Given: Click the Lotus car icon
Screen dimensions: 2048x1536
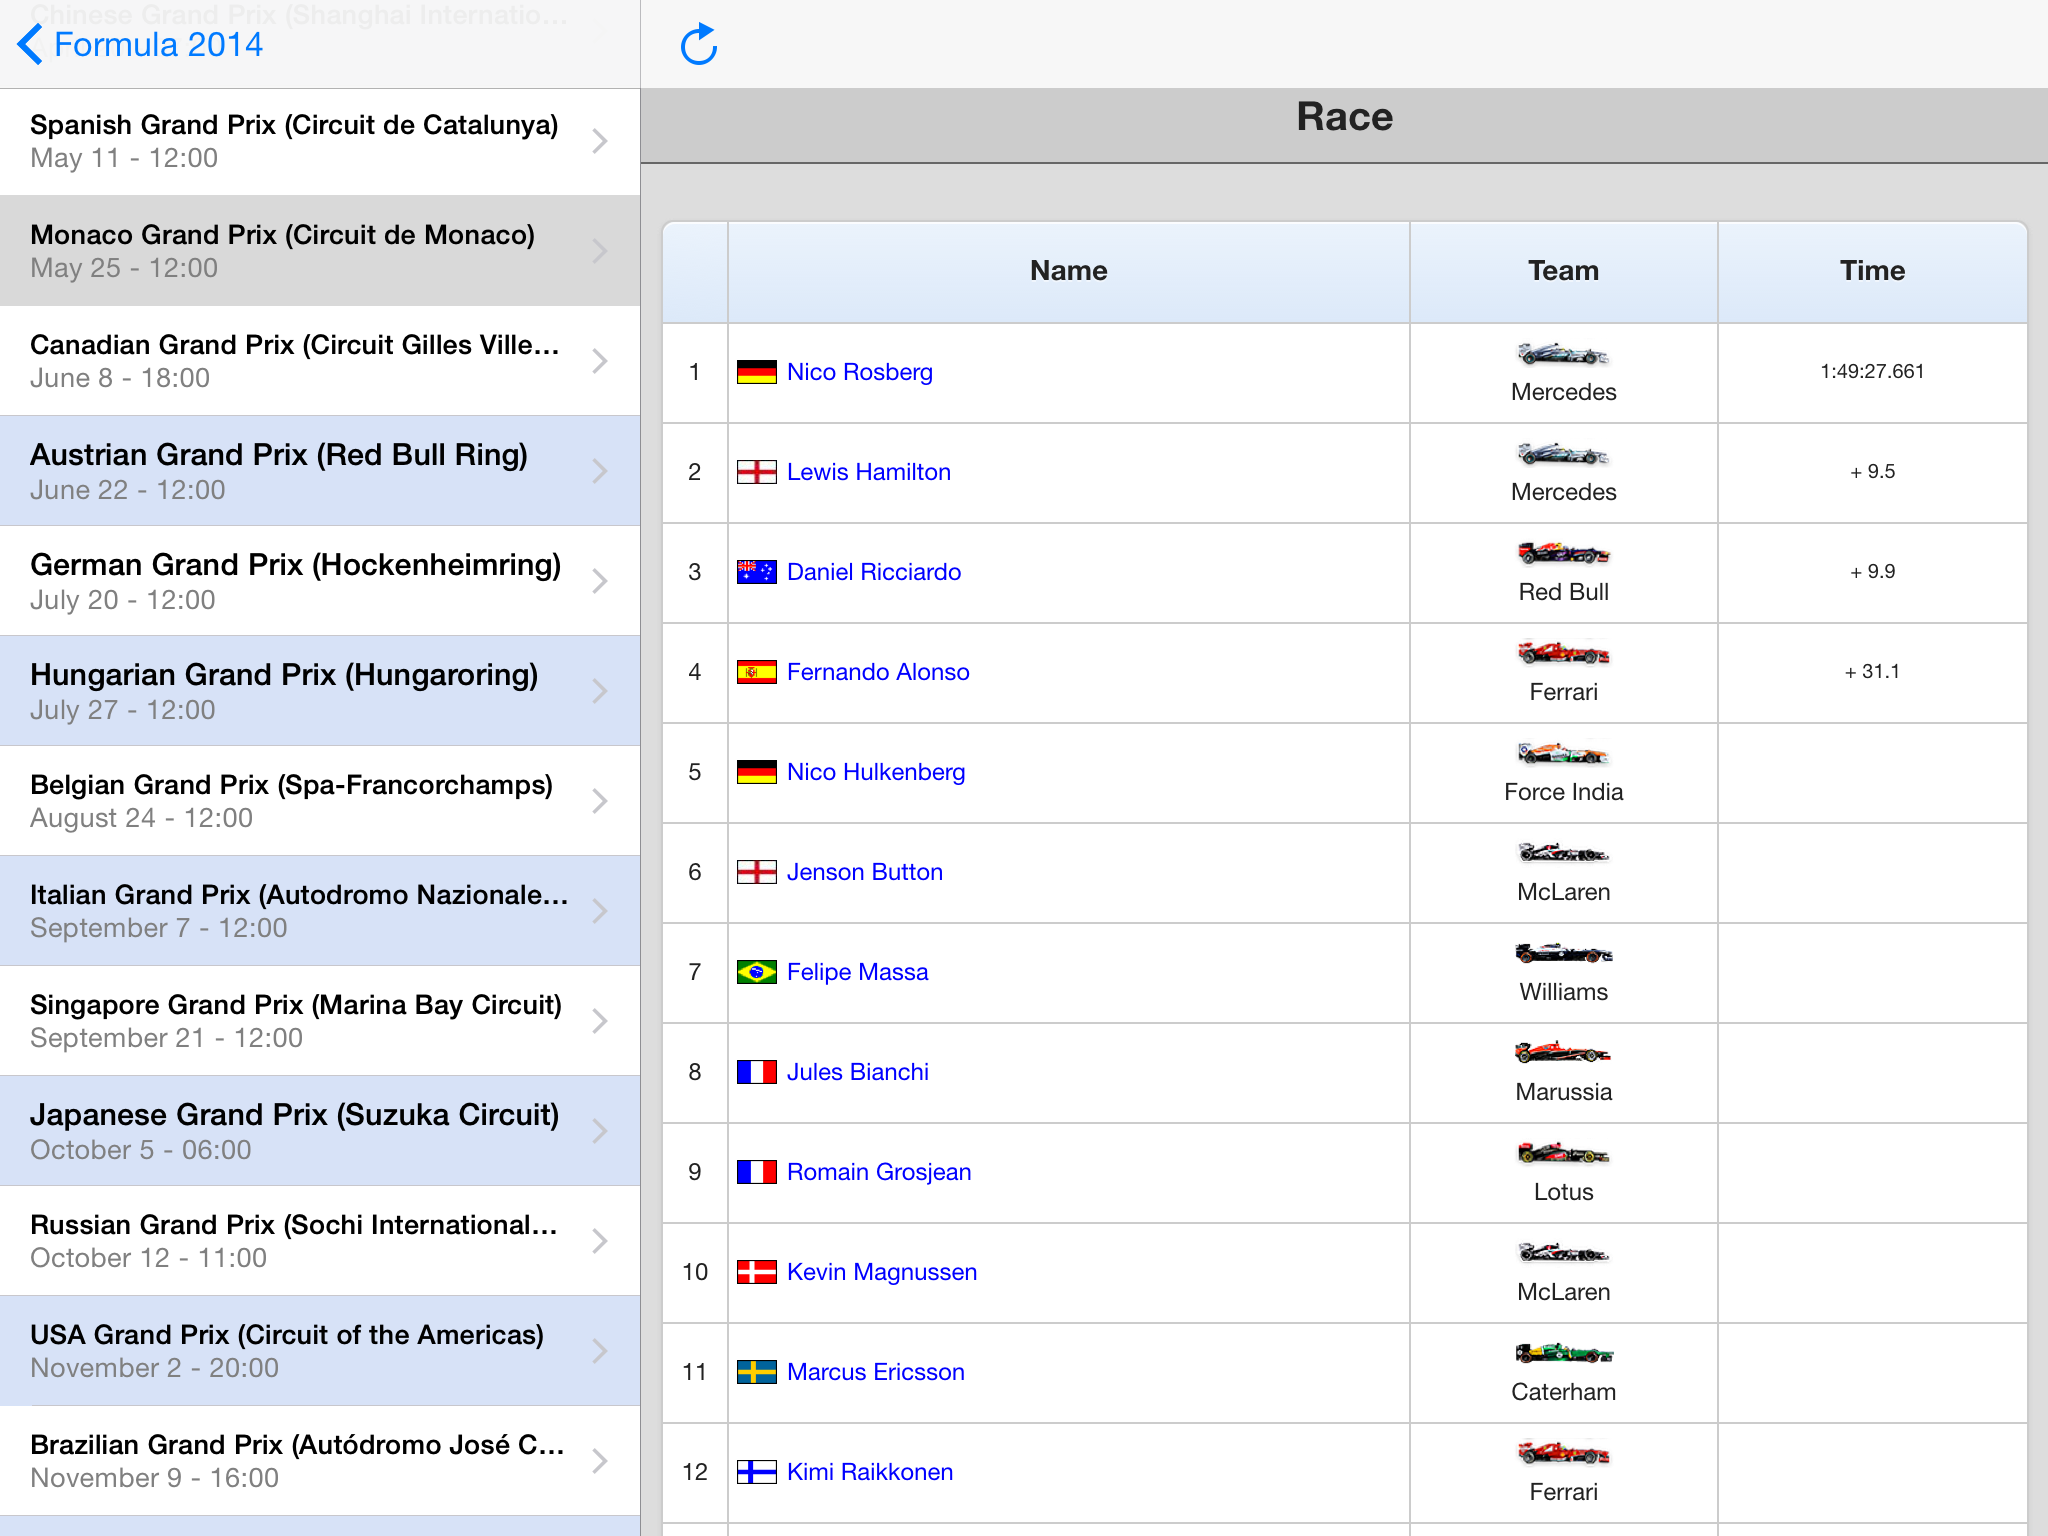Looking at the screenshot, I should point(1563,1153).
